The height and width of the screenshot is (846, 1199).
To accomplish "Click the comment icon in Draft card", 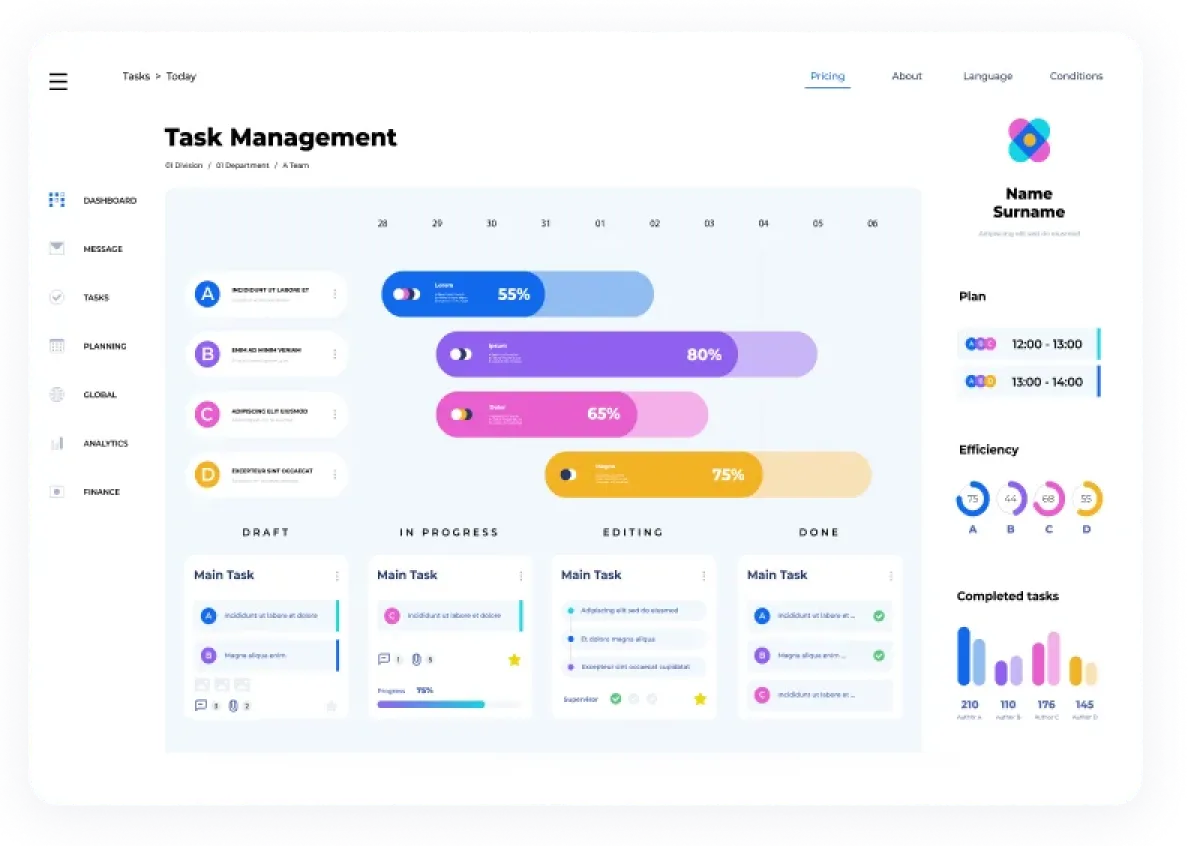I will pyautogui.click(x=200, y=705).
